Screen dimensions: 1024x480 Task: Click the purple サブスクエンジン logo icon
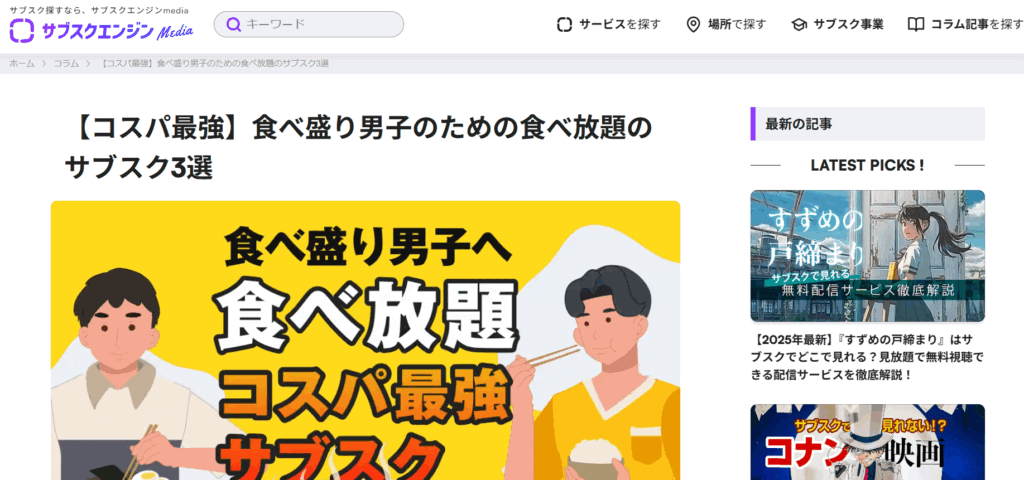point(22,30)
